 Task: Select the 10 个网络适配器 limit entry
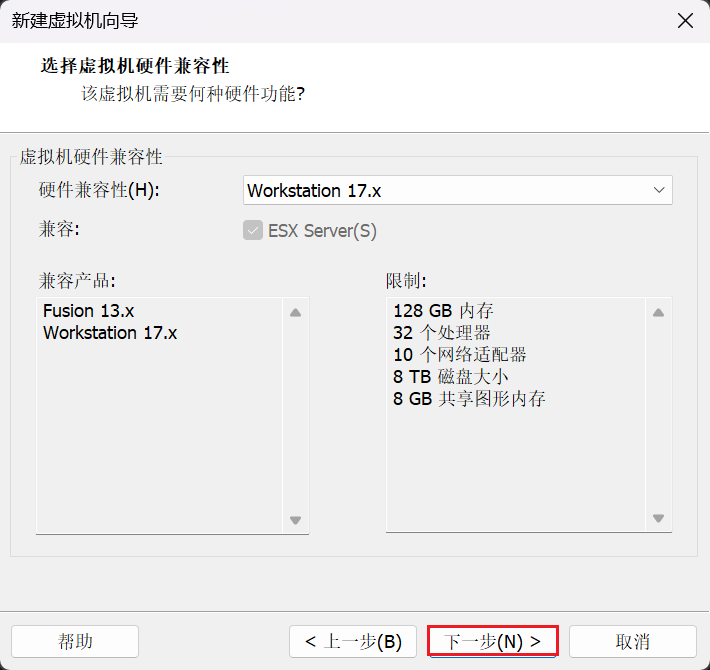pos(460,354)
